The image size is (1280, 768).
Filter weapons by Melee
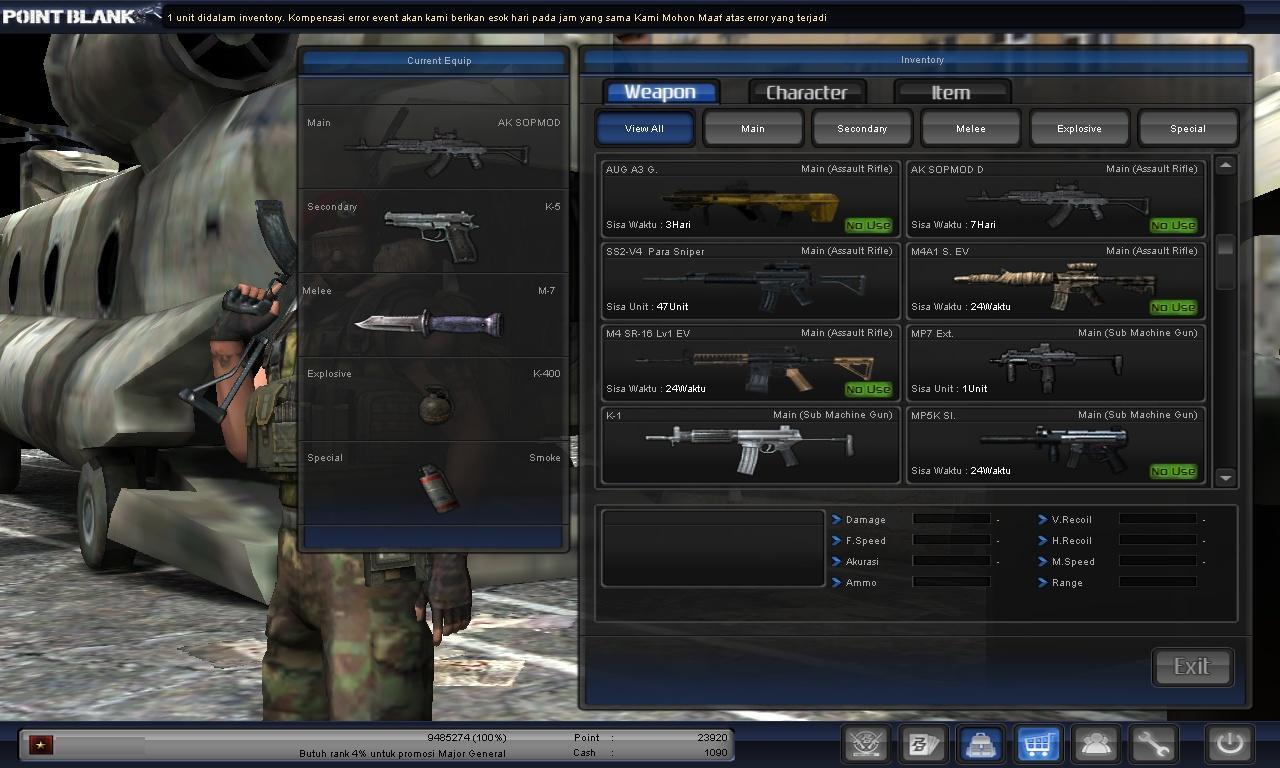(971, 128)
